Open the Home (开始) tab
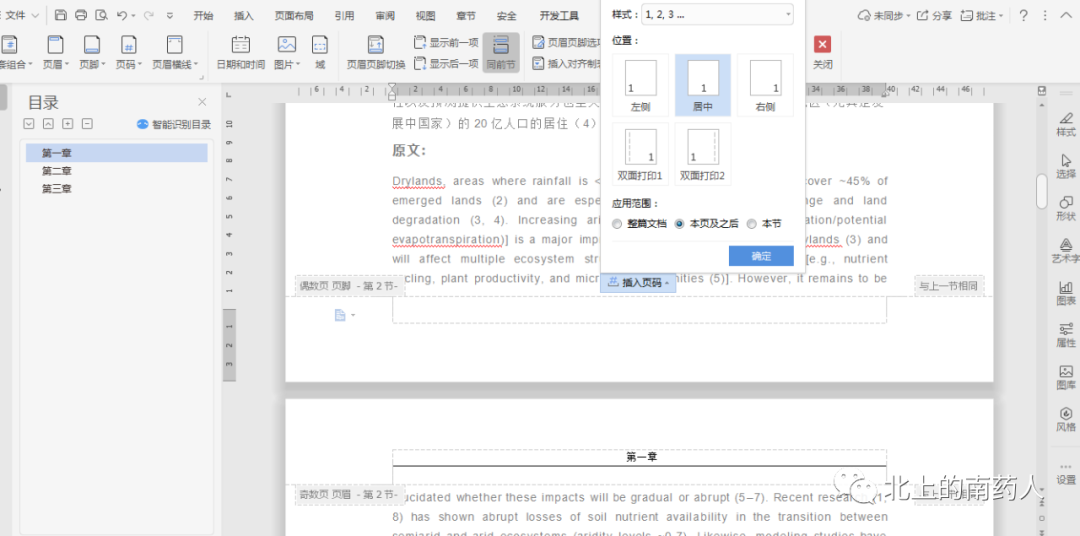Viewport: 1080px width, 536px height. (x=203, y=15)
